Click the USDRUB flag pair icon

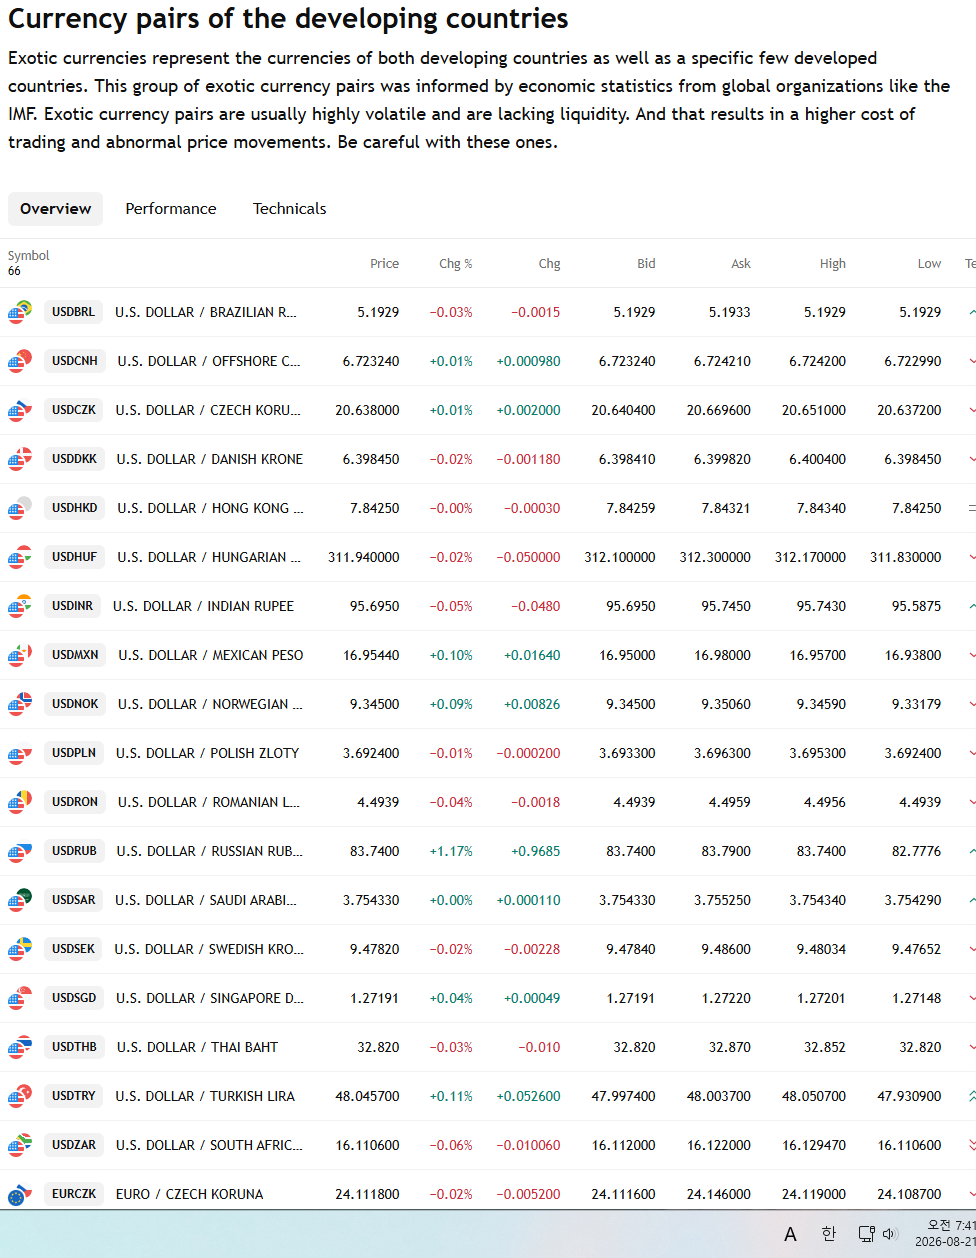pos(20,851)
